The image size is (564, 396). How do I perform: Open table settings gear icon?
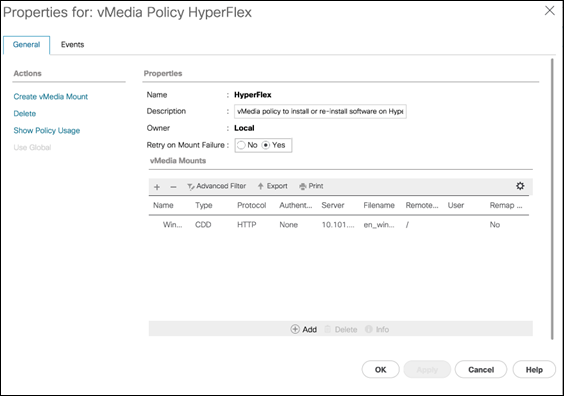pyautogui.click(x=520, y=186)
